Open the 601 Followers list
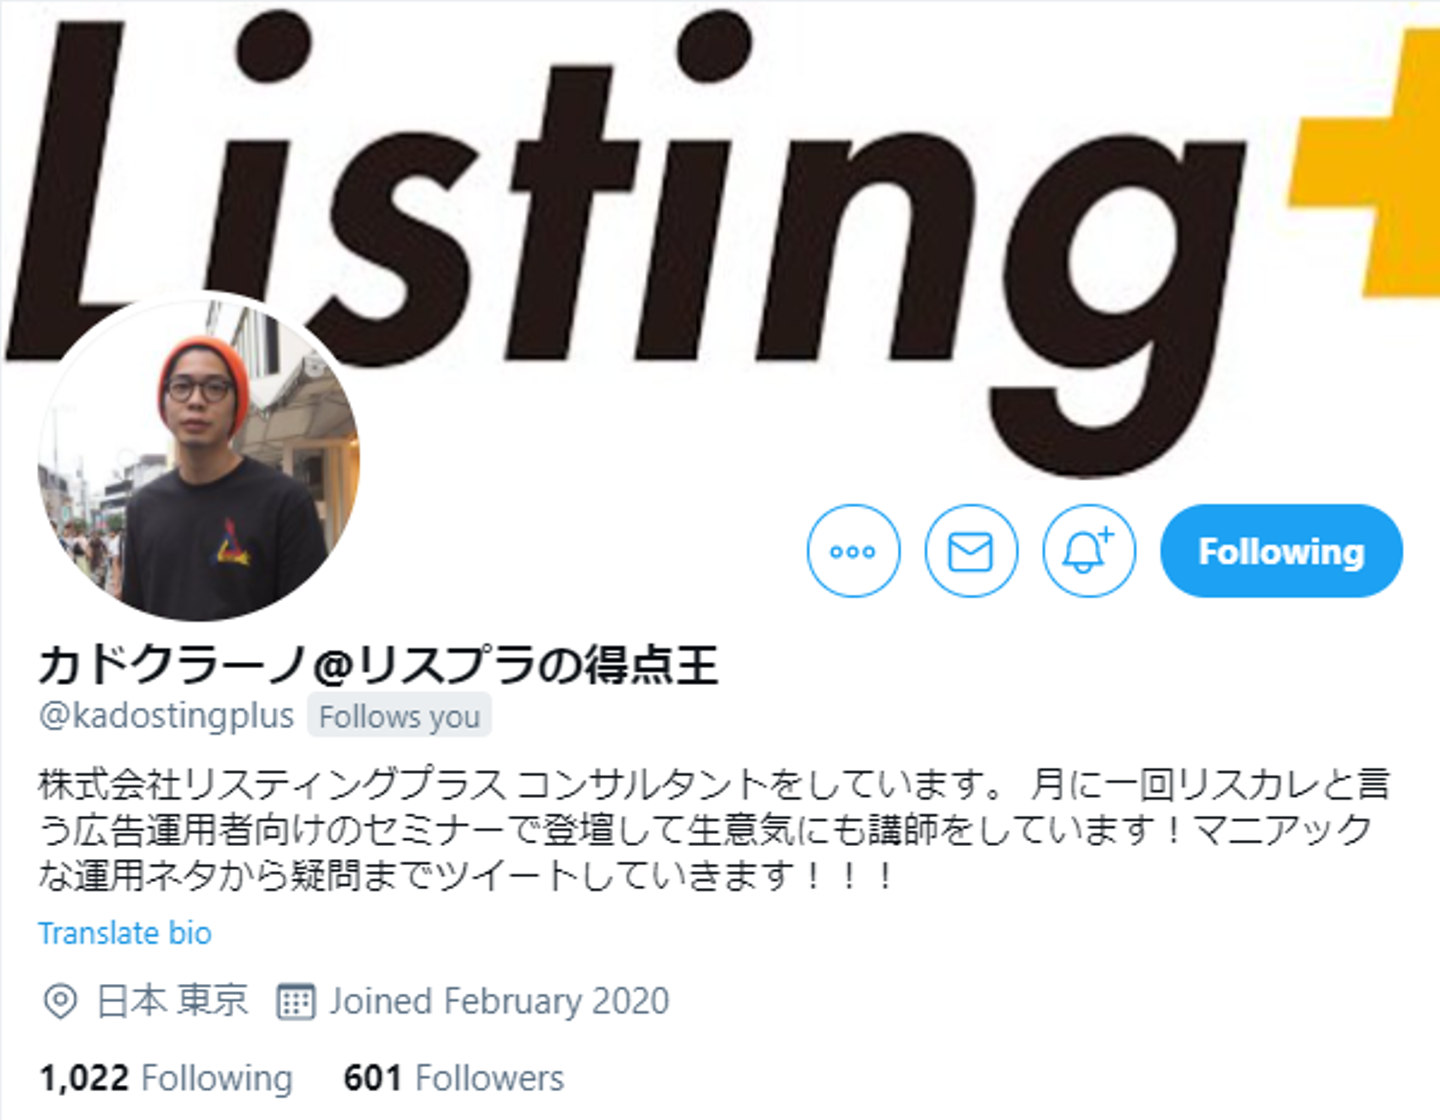The width and height of the screenshot is (1440, 1120). pyautogui.click(x=453, y=1078)
